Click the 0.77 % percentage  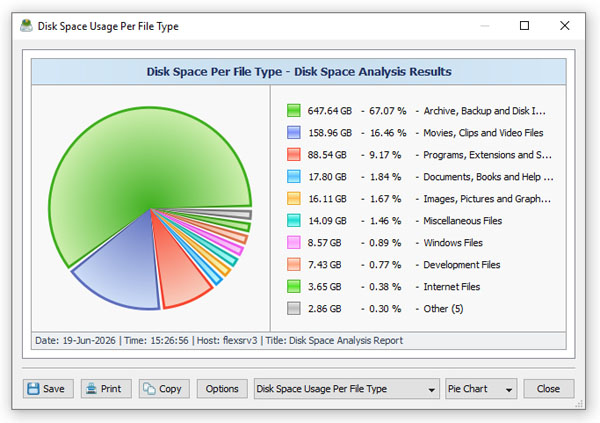click(x=385, y=265)
